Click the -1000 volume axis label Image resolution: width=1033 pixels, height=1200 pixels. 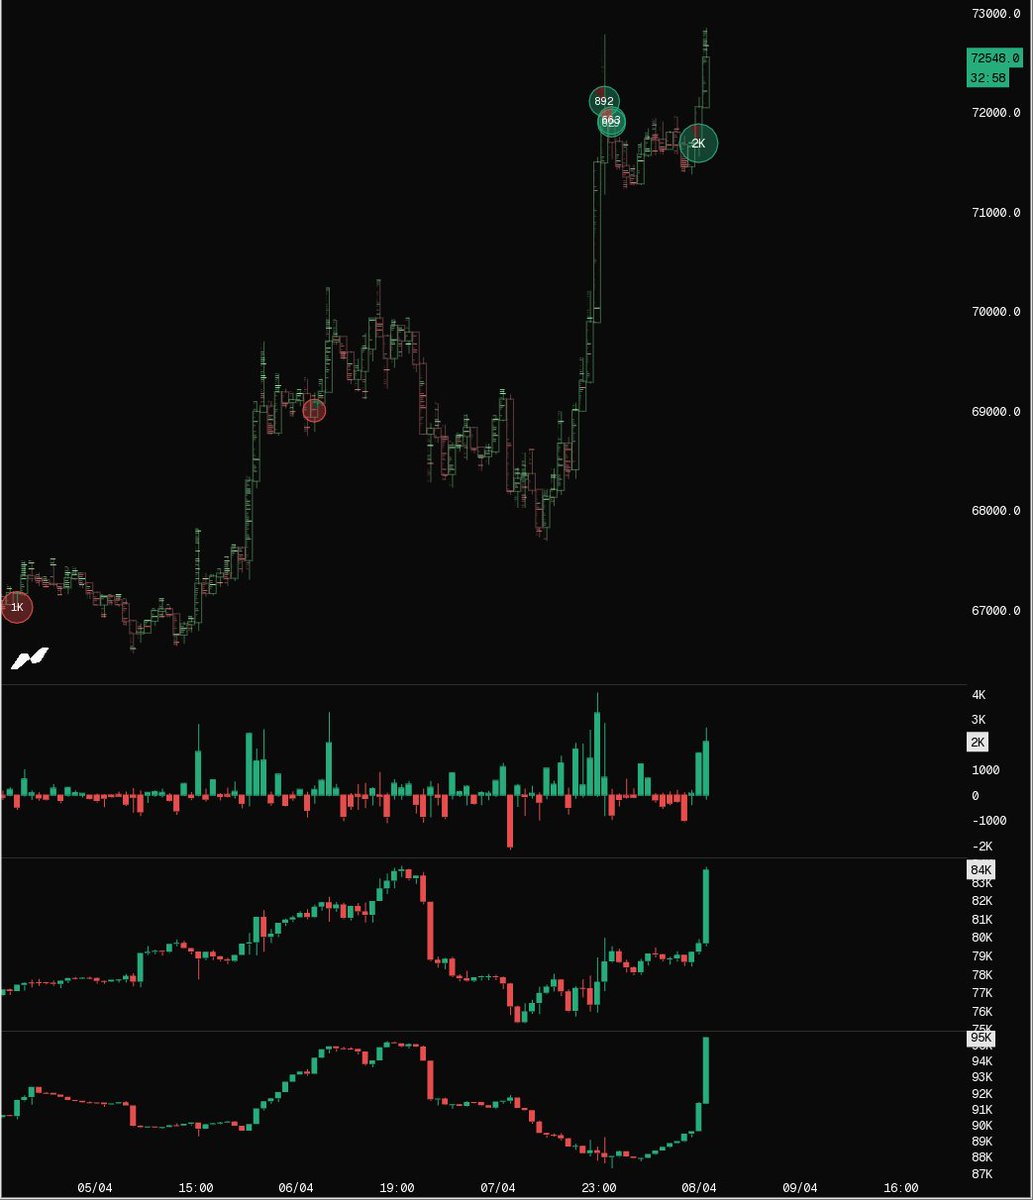[x=988, y=821]
